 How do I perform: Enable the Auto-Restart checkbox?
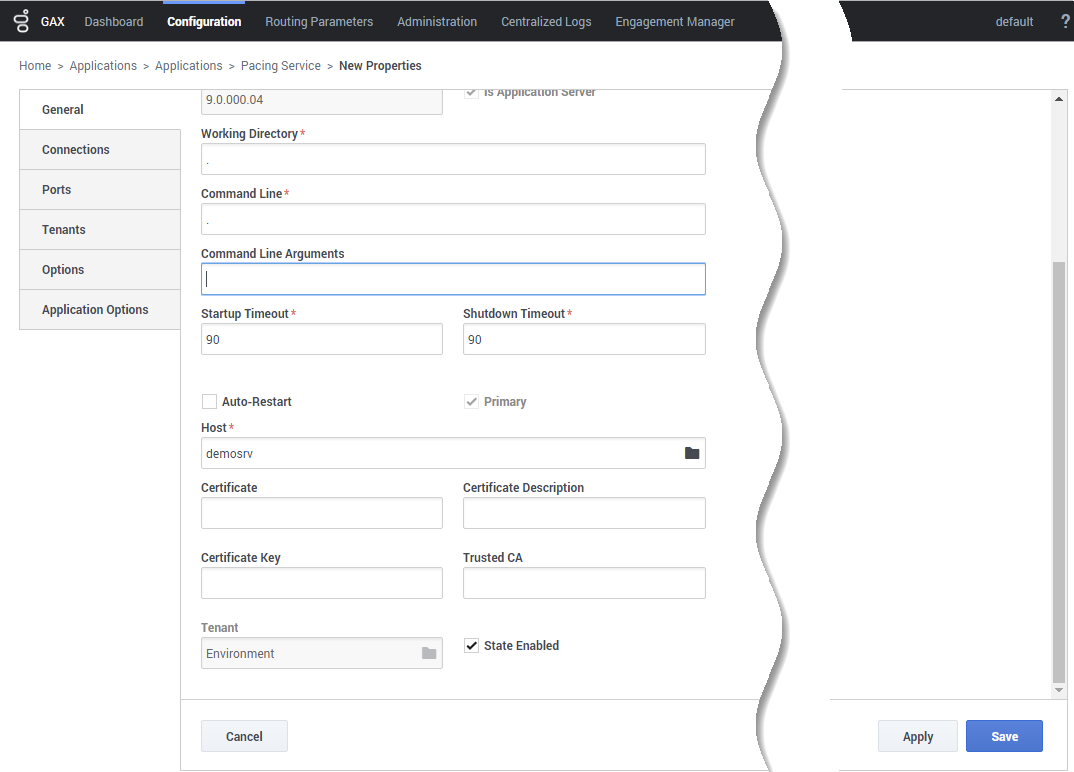(x=209, y=401)
